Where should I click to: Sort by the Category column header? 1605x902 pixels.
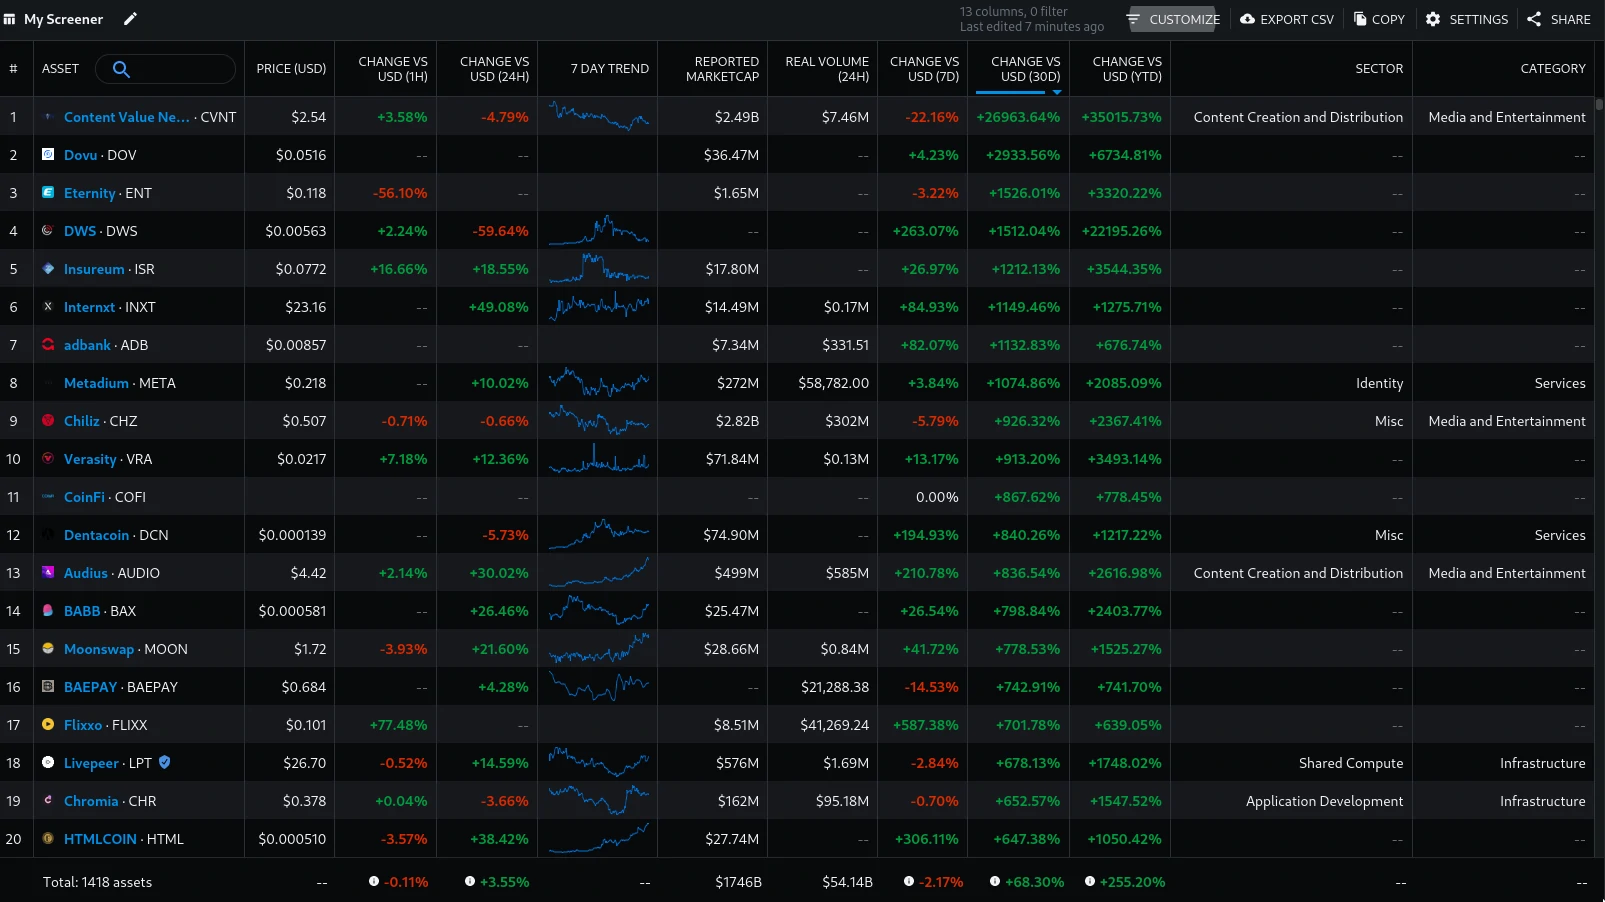[1553, 69]
